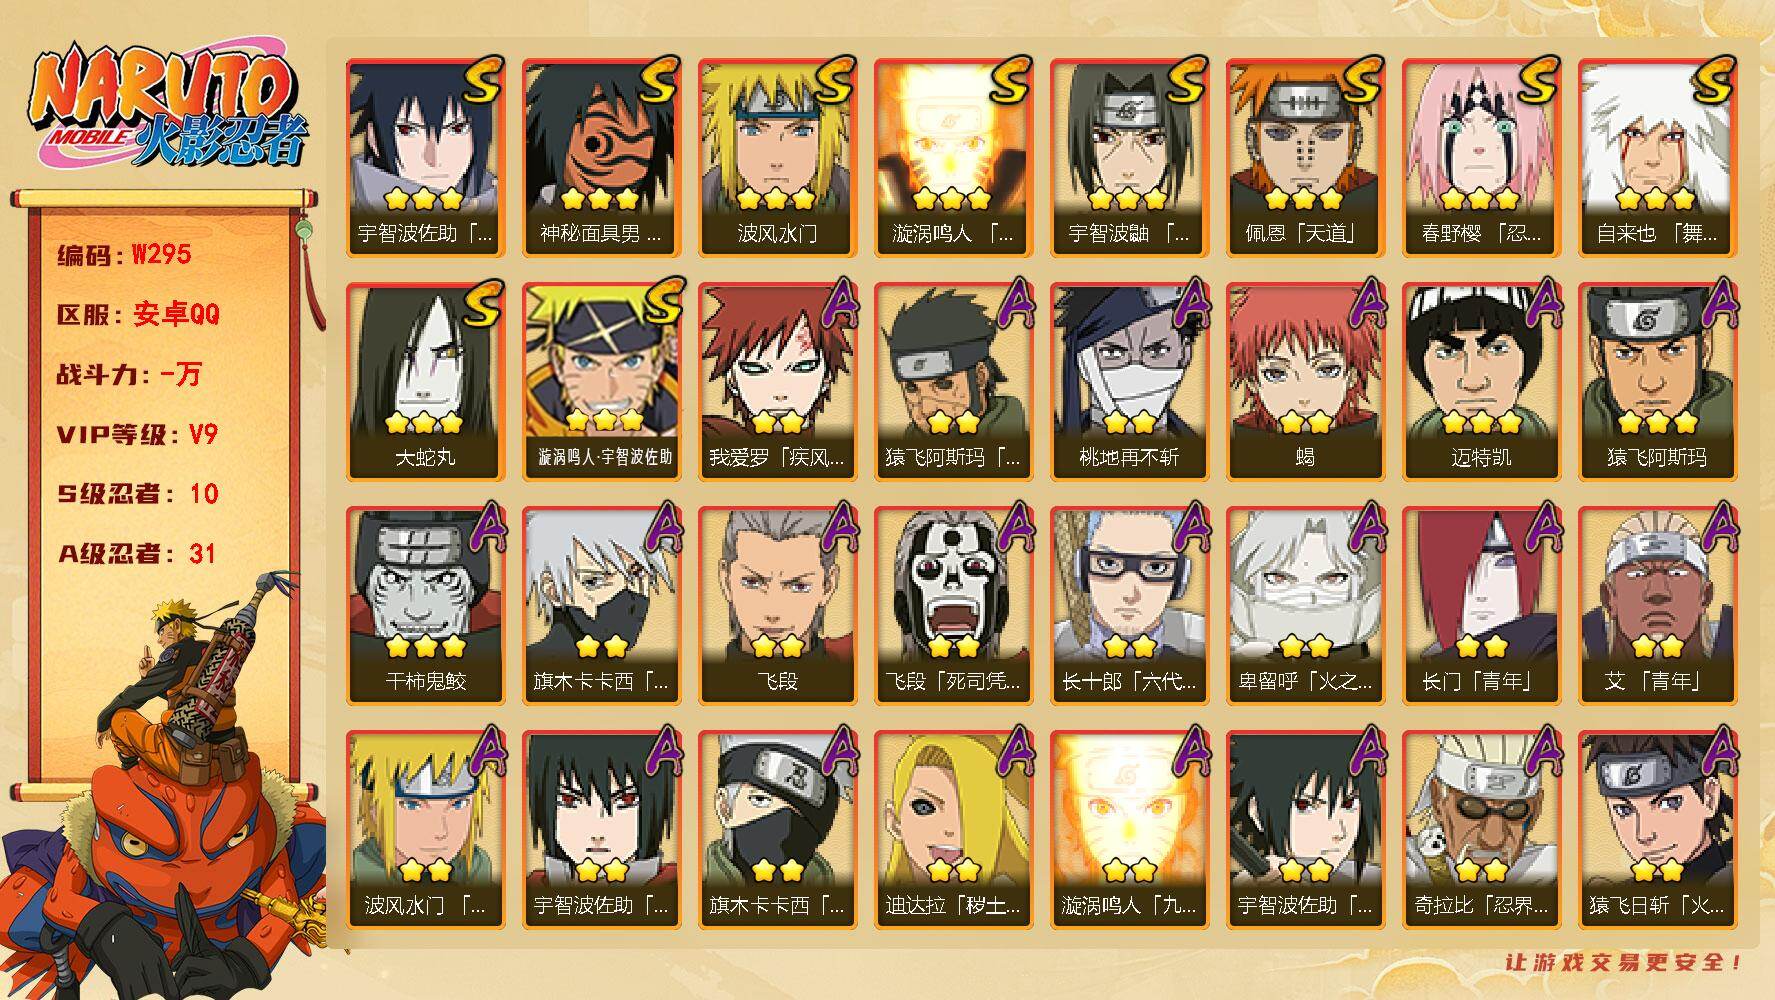Select the 漩涡鸣人·宇智波佐助 card
This screenshot has height=1000, width=1775.
click(601, 381)
